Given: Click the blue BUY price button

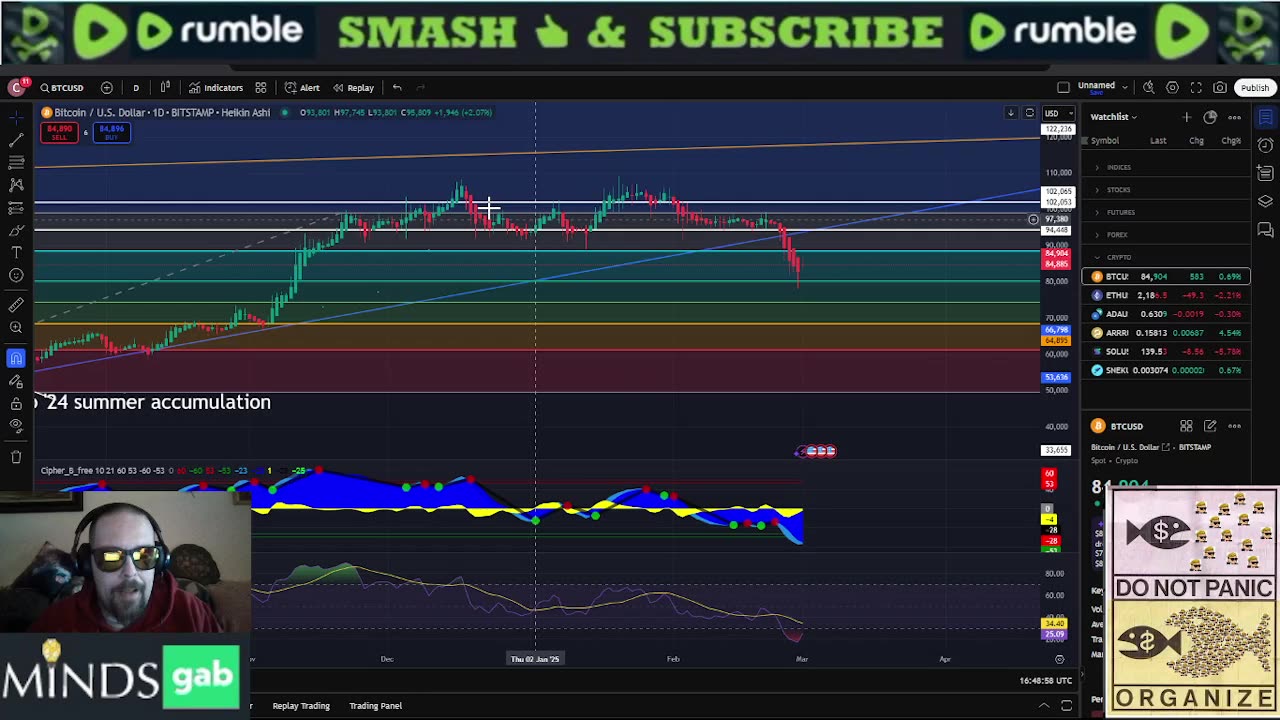Looking at the screenshot, I should 111,132.
